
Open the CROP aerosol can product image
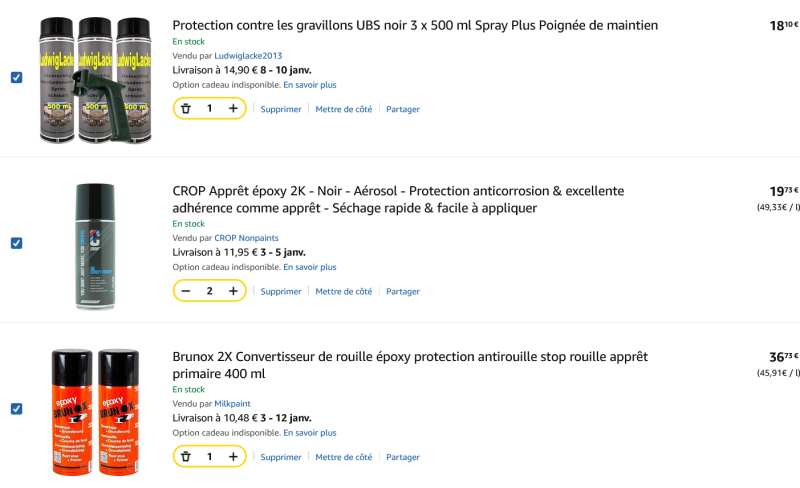click(x=88, y=245)
